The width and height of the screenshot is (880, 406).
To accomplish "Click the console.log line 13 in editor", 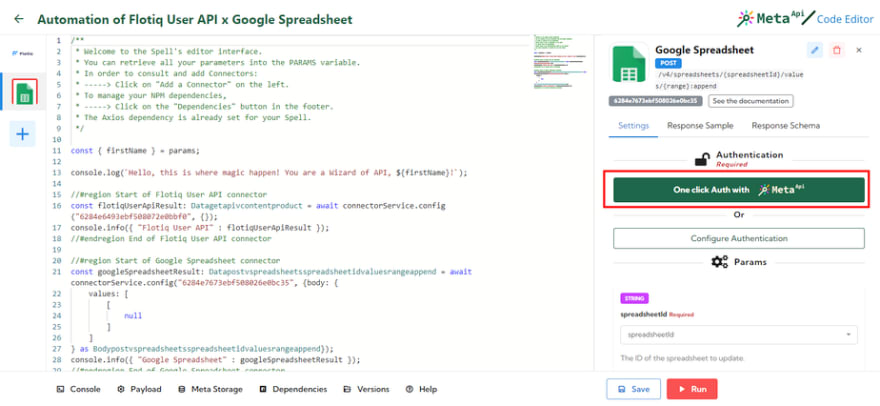I will click(x=269, y=173).
